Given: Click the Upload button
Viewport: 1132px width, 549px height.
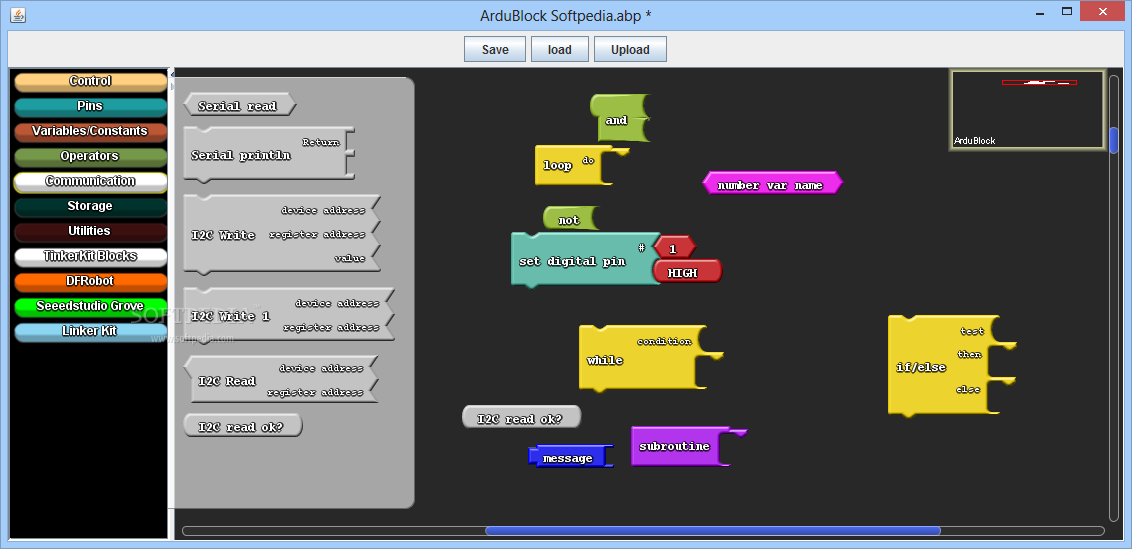Looking at the screenshot, I should pyautogui.click(x=630, y=50).
